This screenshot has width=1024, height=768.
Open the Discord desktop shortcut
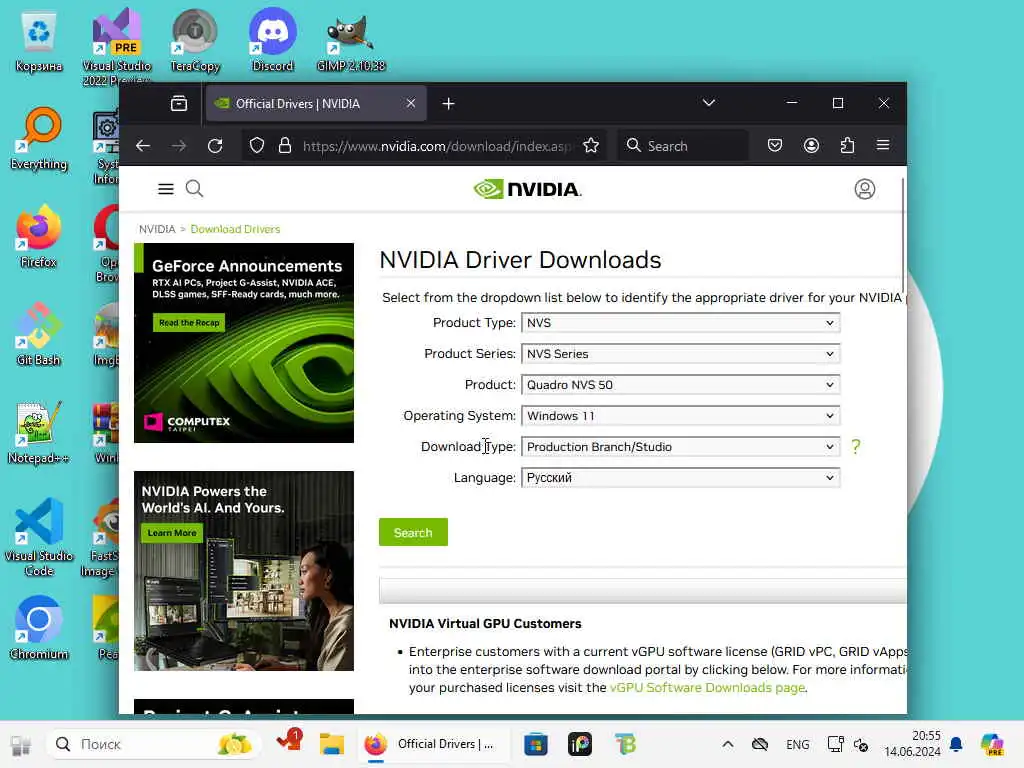click(x=272, y=39)
